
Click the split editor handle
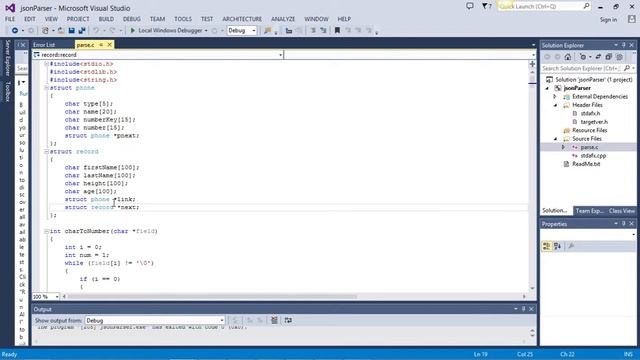(x=532, y=64)
